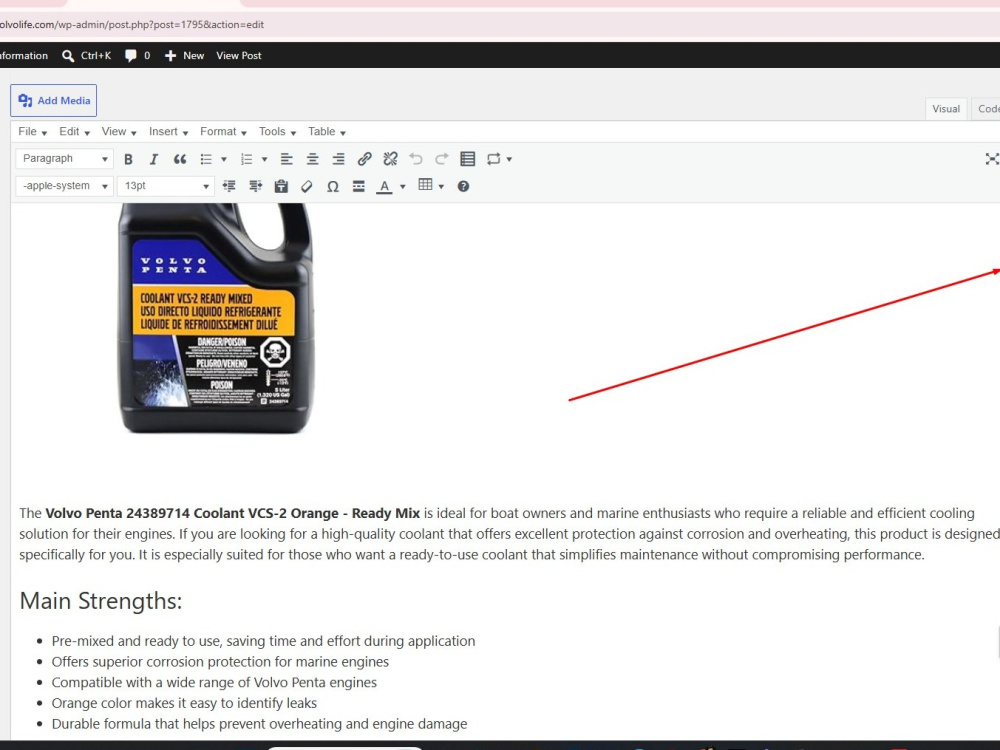This screenshot has width=1000, height=750.
Task: Insert or edit a link
Action: (x=365, y=159)
